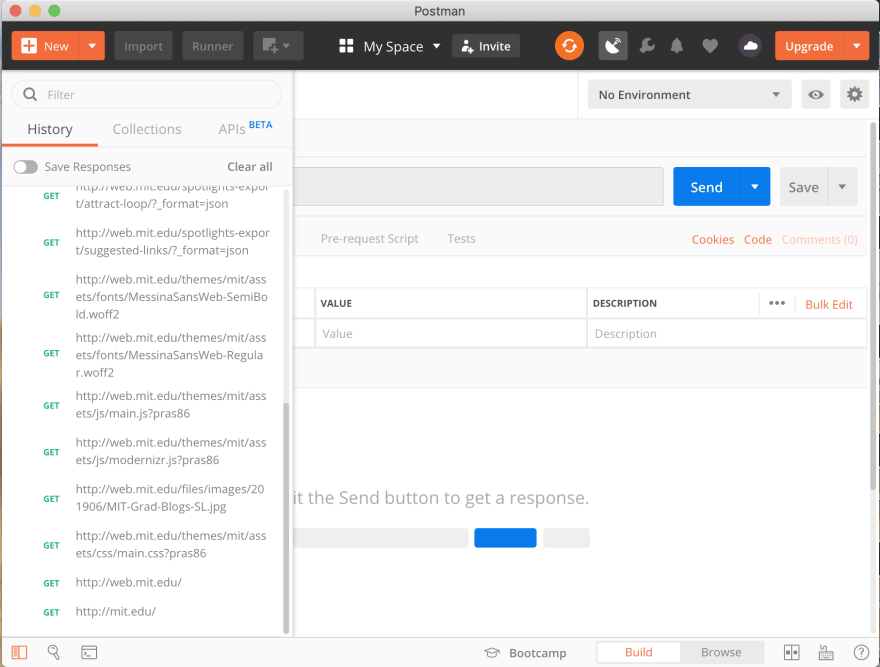Click the heart icon in header
Image resolution: width=880 pixels, height=667 pixels.
(710, 46)
